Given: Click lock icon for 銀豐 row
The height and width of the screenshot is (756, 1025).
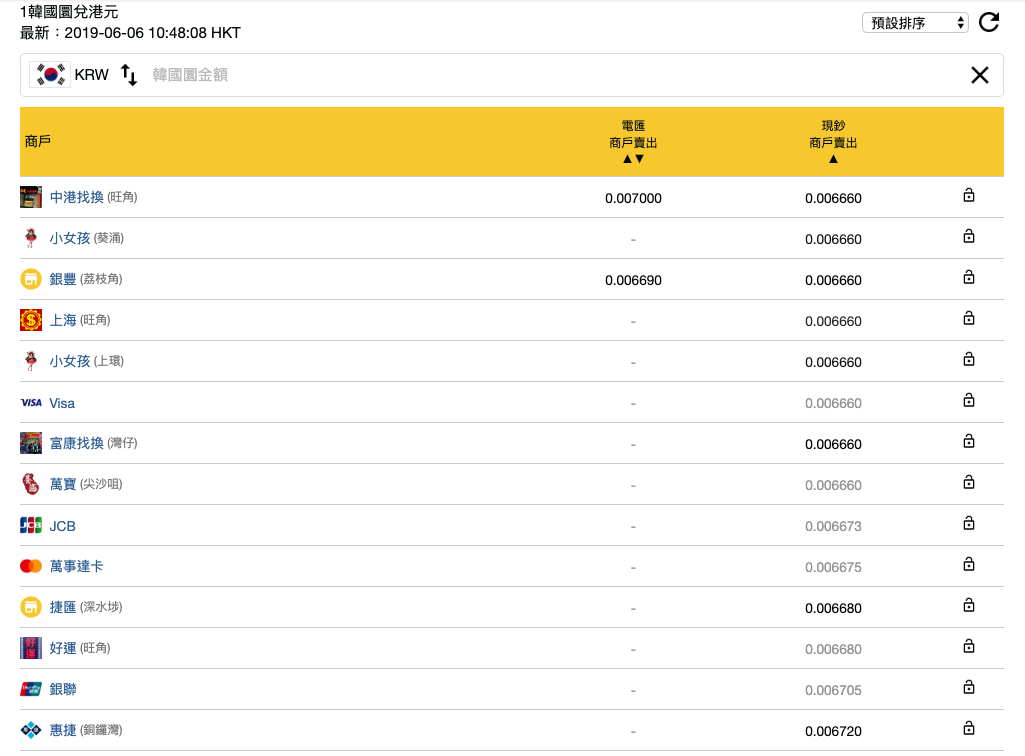Looking at the screenshot, I should [x=969, y=277].
